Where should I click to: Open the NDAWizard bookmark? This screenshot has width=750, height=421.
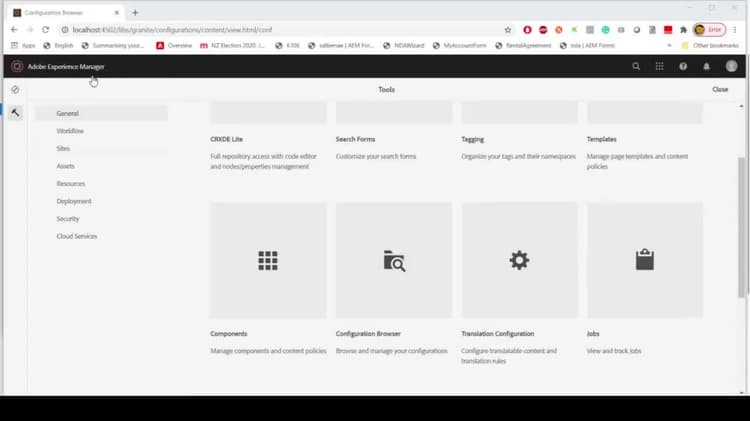click(404, 45)
